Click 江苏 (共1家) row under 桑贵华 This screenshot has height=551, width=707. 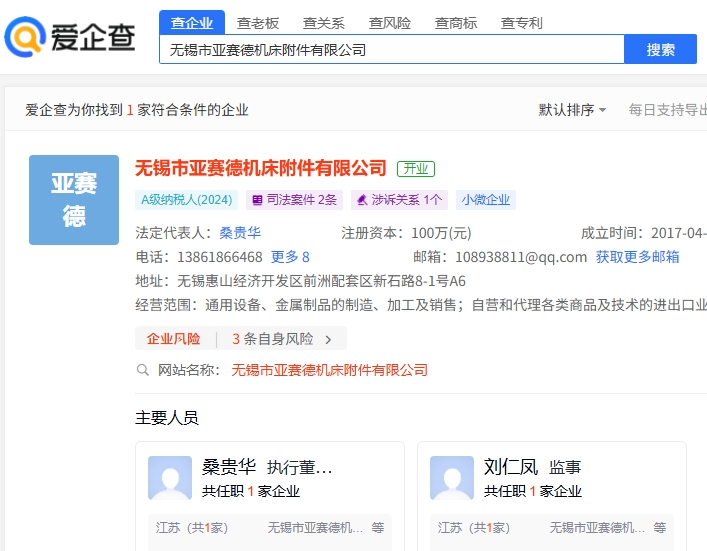270,528
